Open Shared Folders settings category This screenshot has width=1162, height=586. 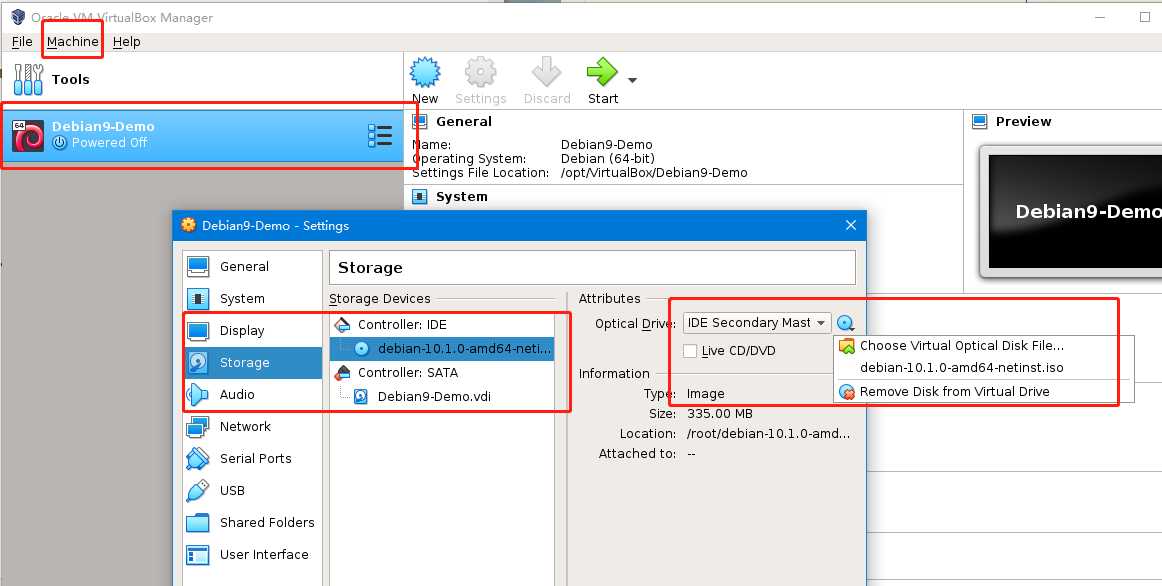(252, 522)
